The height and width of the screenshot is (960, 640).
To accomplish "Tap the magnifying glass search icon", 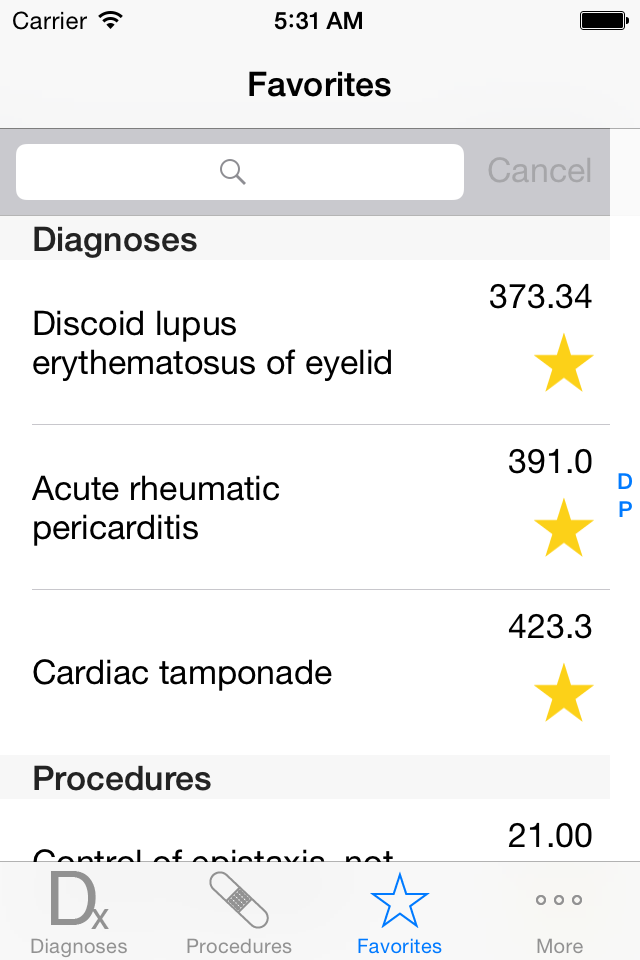I will [x=233, y=172].
